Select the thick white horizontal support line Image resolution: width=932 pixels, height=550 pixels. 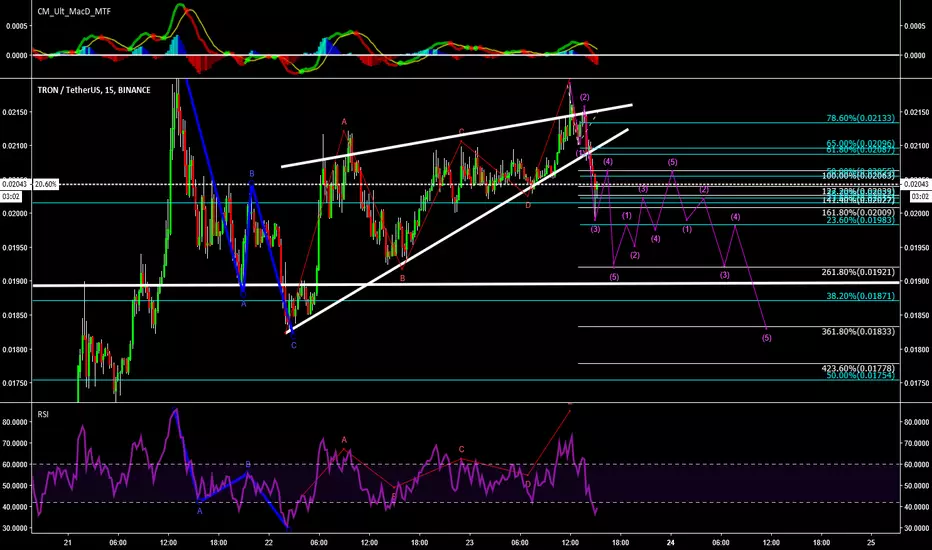pyautogui.click(x=466, y=284)
